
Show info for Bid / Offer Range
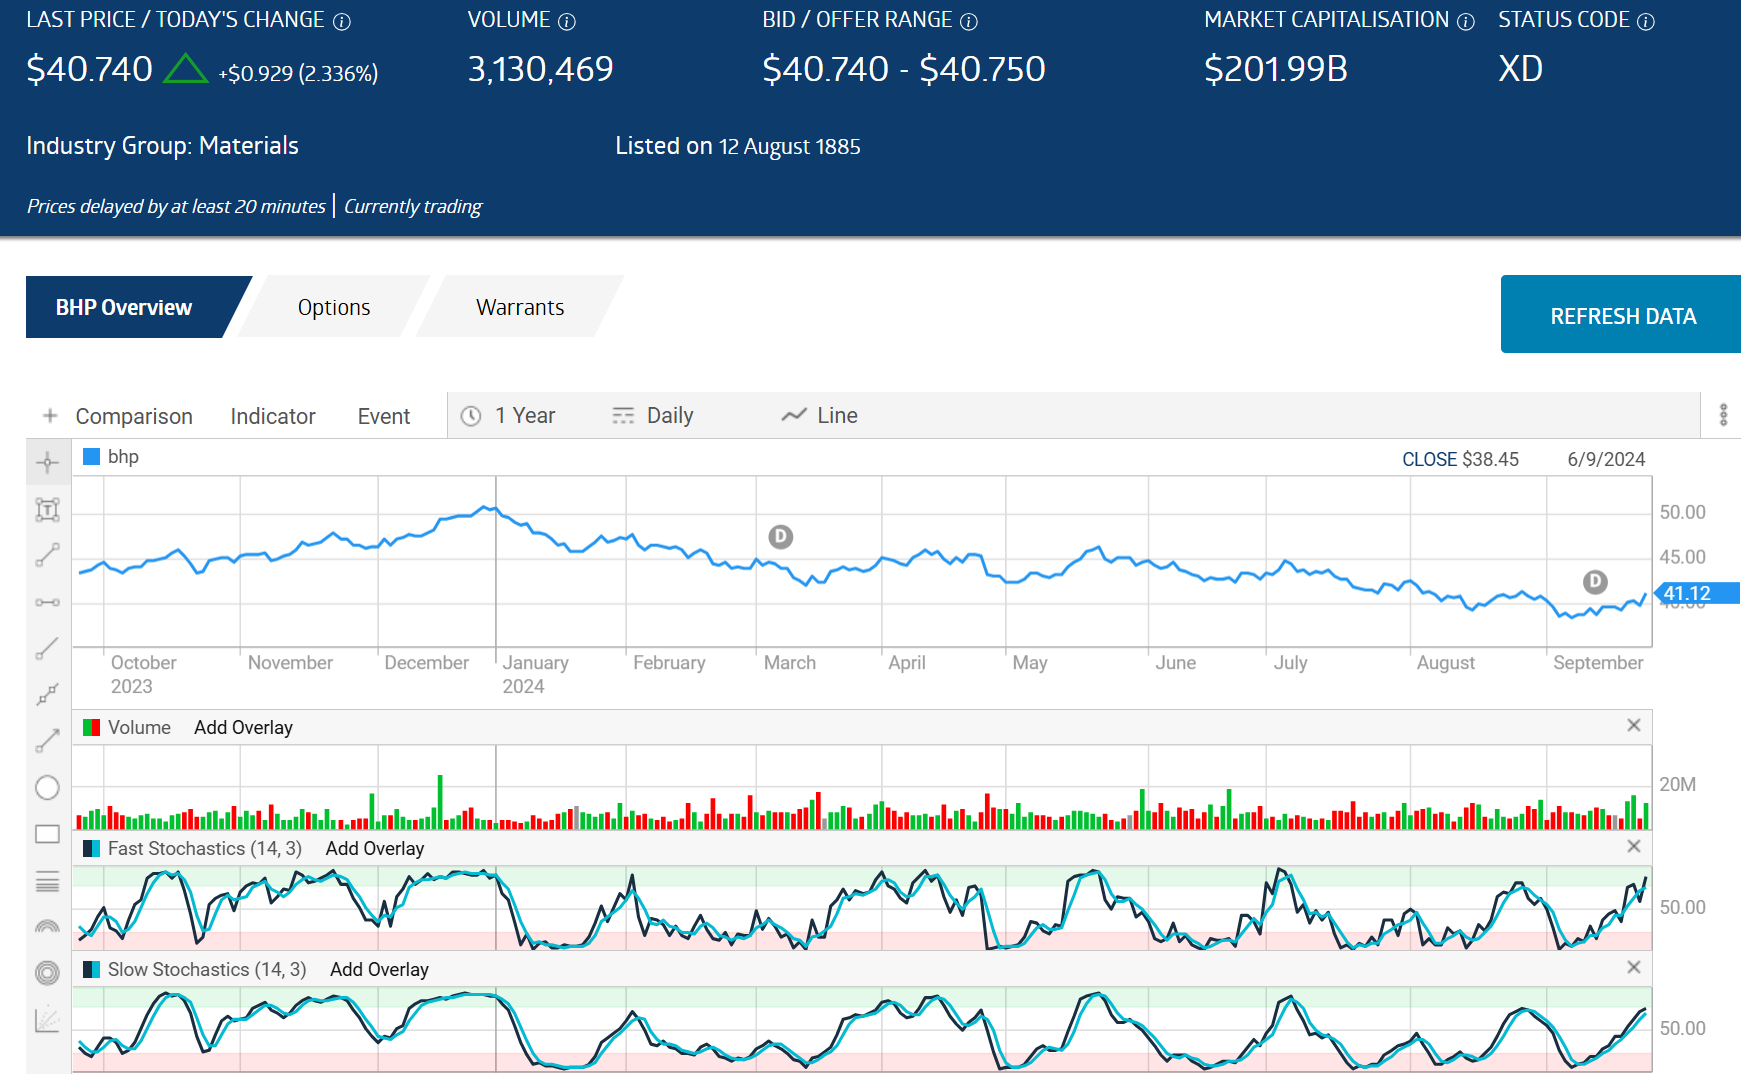click(x=969, y=21)
